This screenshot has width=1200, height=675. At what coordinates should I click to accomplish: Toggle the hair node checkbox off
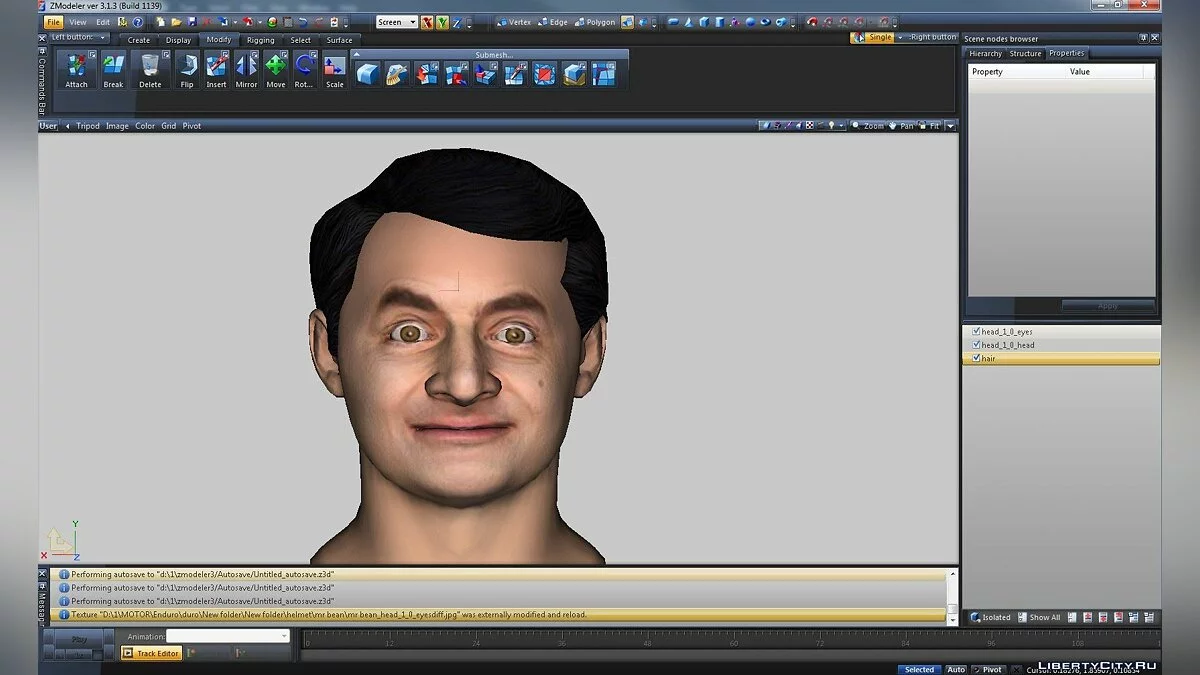977,358
